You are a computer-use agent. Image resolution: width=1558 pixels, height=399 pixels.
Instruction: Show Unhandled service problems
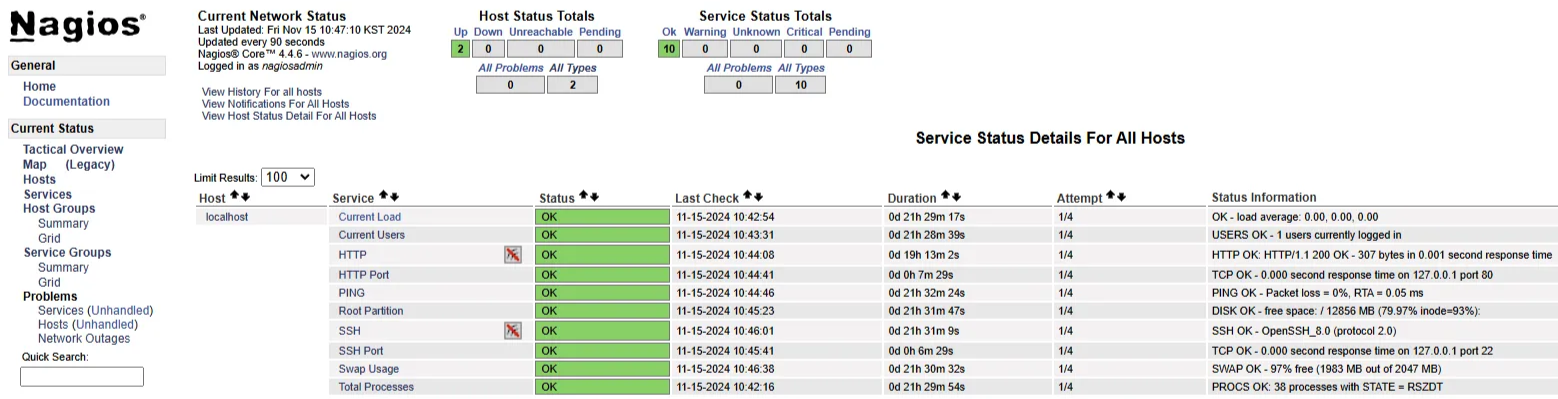pos(120,310)
